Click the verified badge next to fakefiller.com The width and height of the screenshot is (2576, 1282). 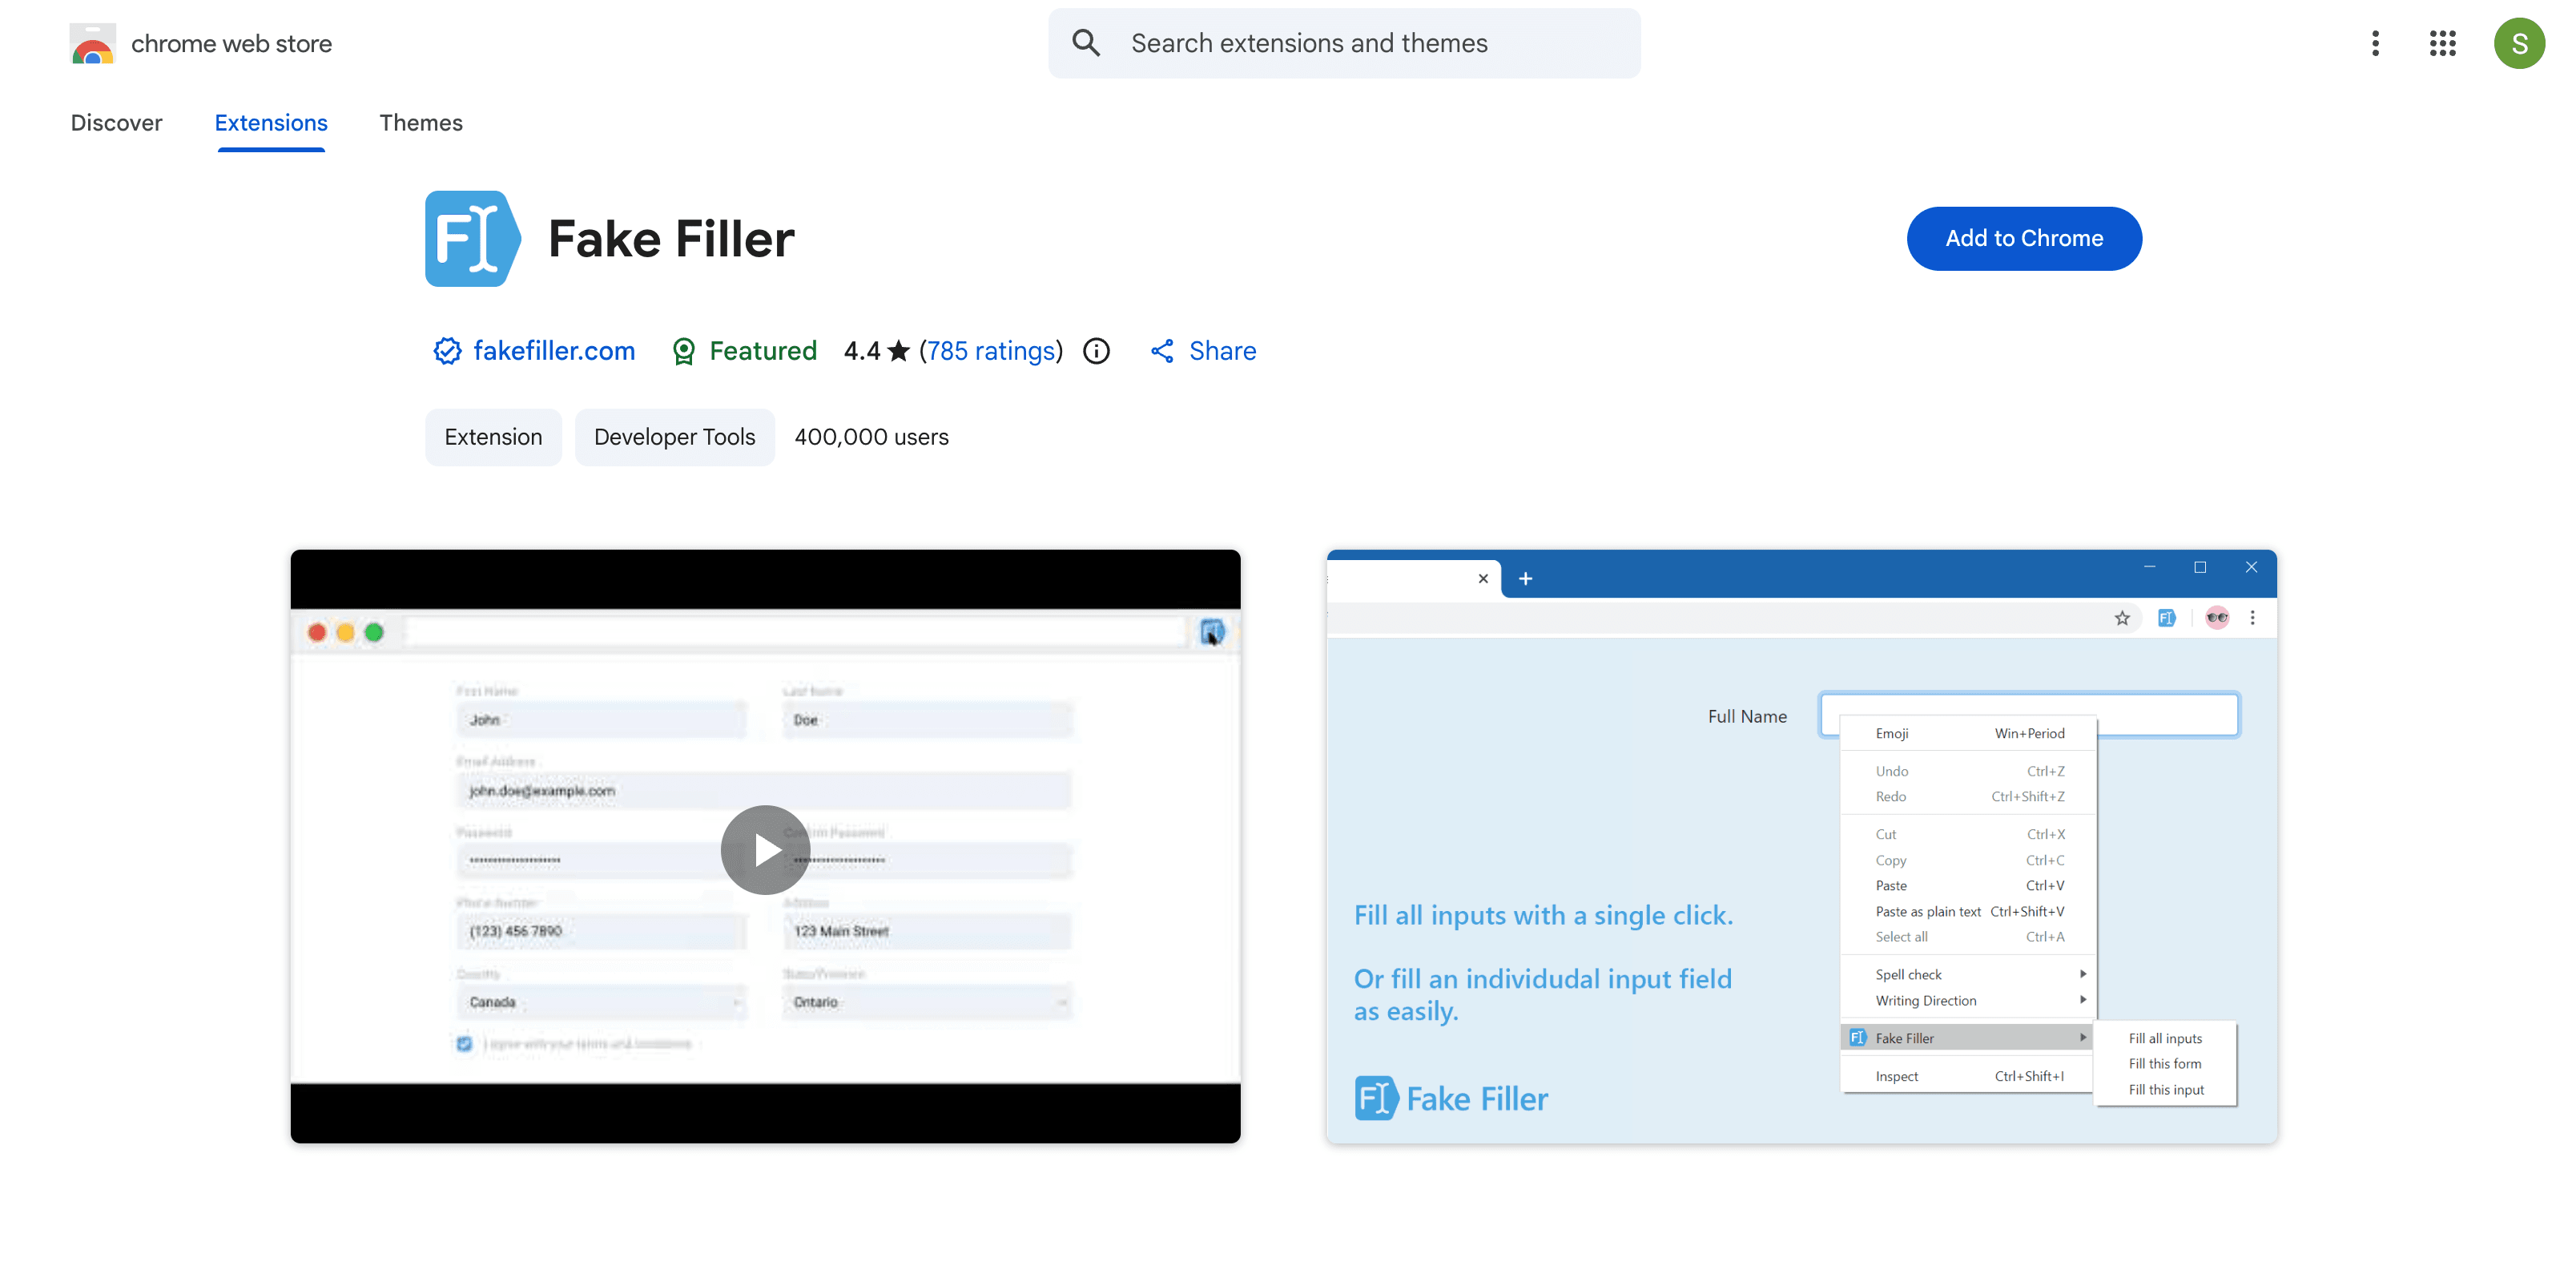pos(446,351)
